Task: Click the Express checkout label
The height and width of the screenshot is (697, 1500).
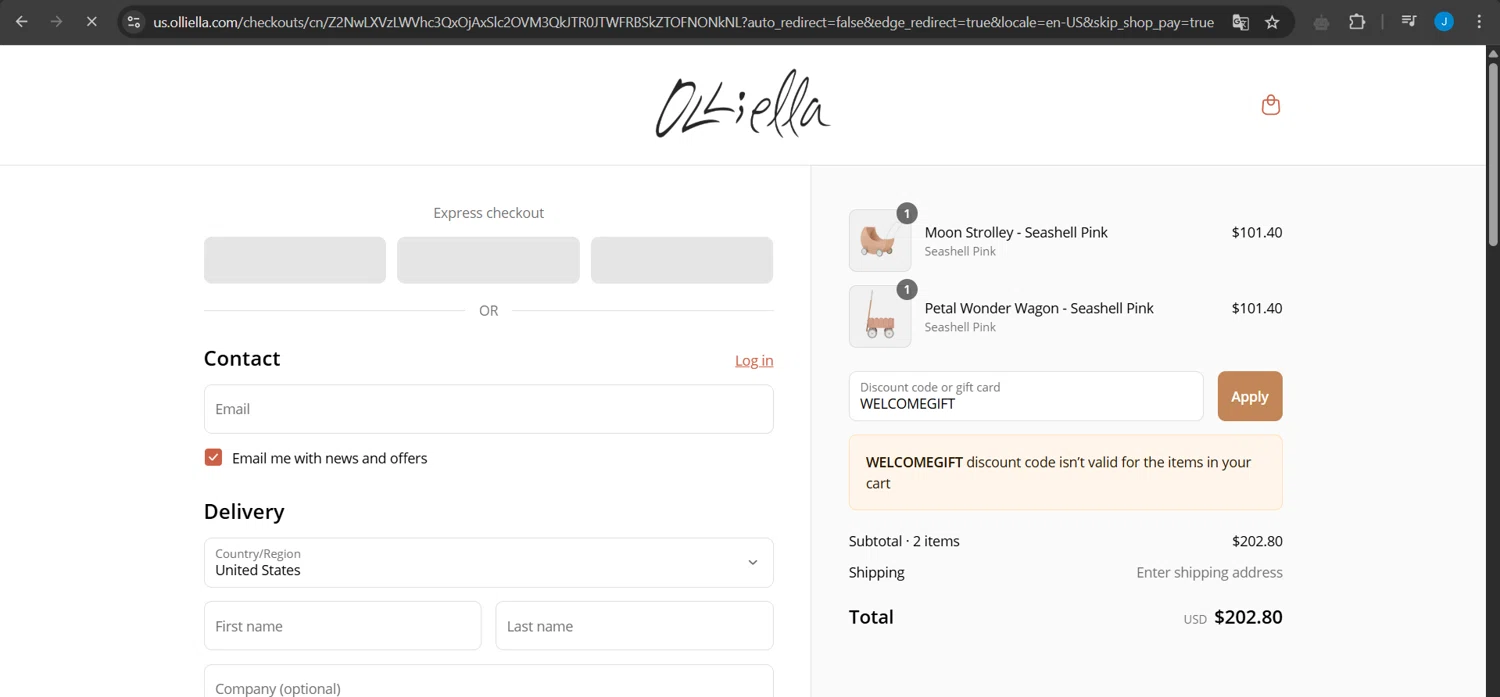Action: click(x=488, y=213)
